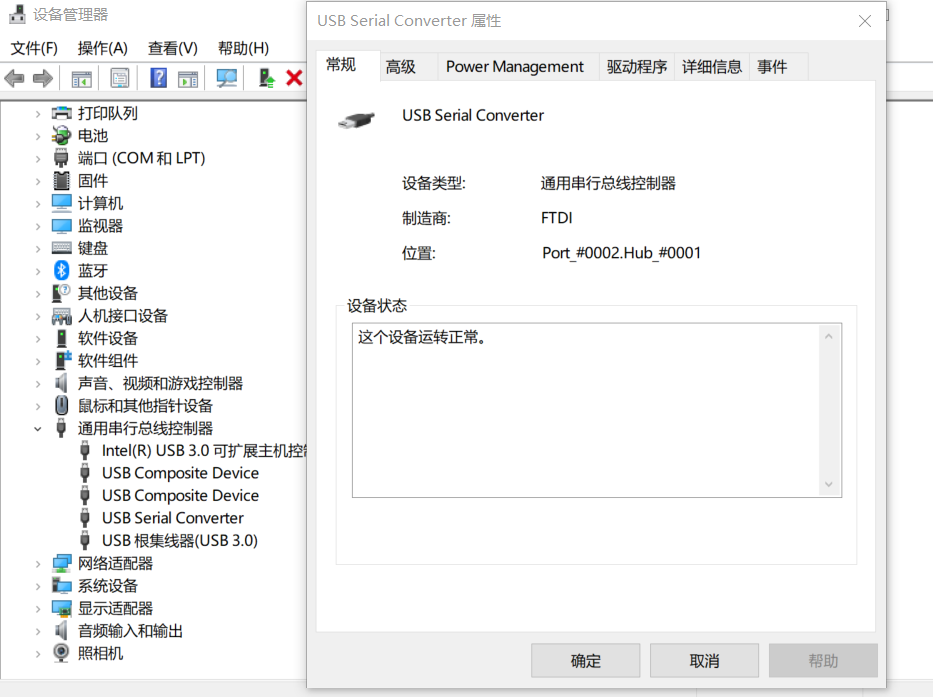Open the 操作(A) menu

[102, 48]
